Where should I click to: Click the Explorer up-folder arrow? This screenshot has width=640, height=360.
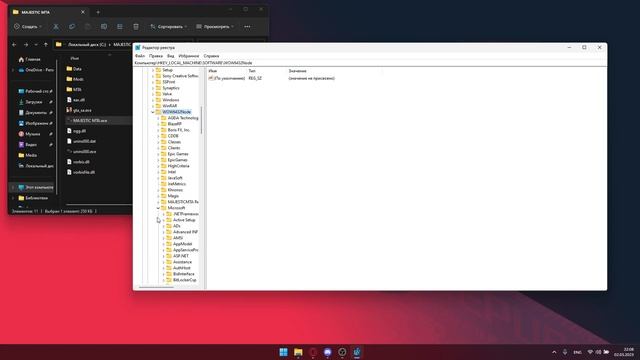tap(46, 44)
